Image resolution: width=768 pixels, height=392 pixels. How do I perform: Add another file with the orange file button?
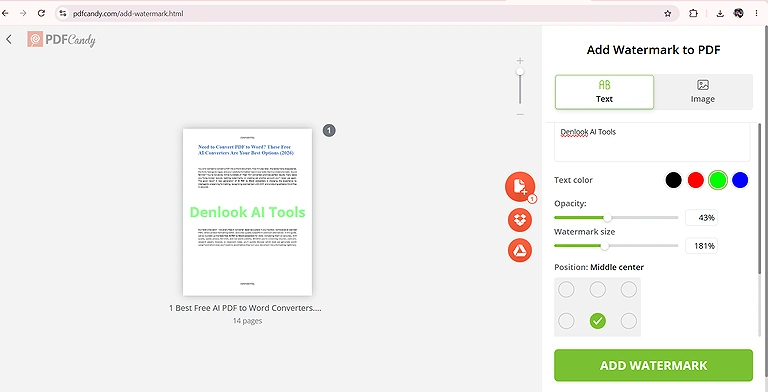click(520, 186)
